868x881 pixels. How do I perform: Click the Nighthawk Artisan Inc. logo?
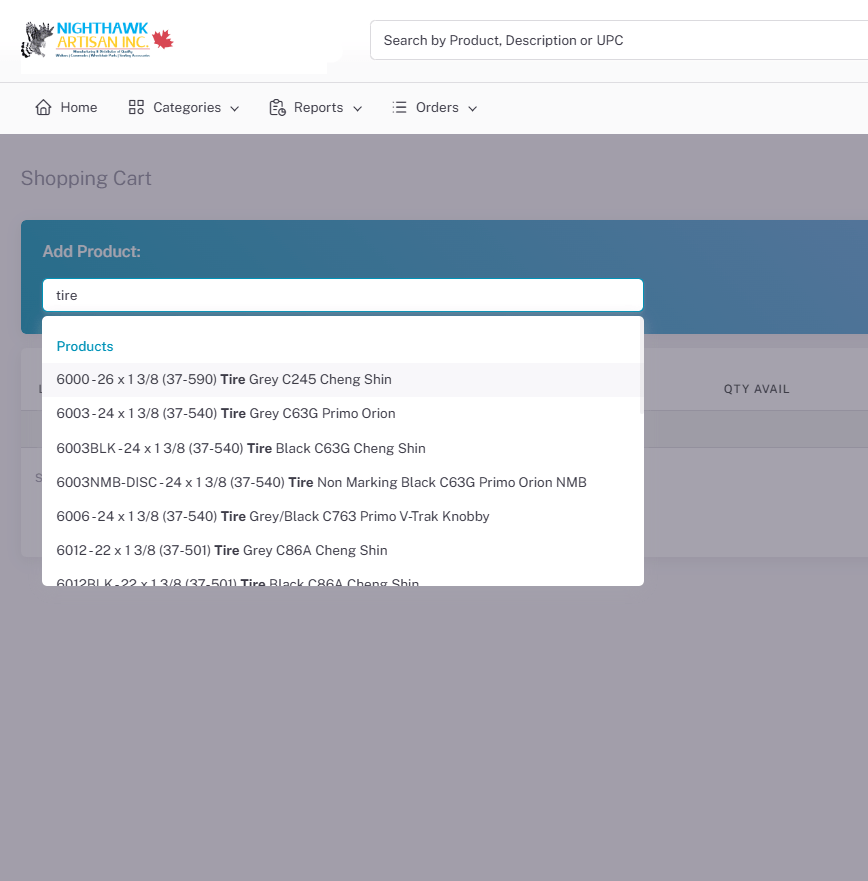97,40
